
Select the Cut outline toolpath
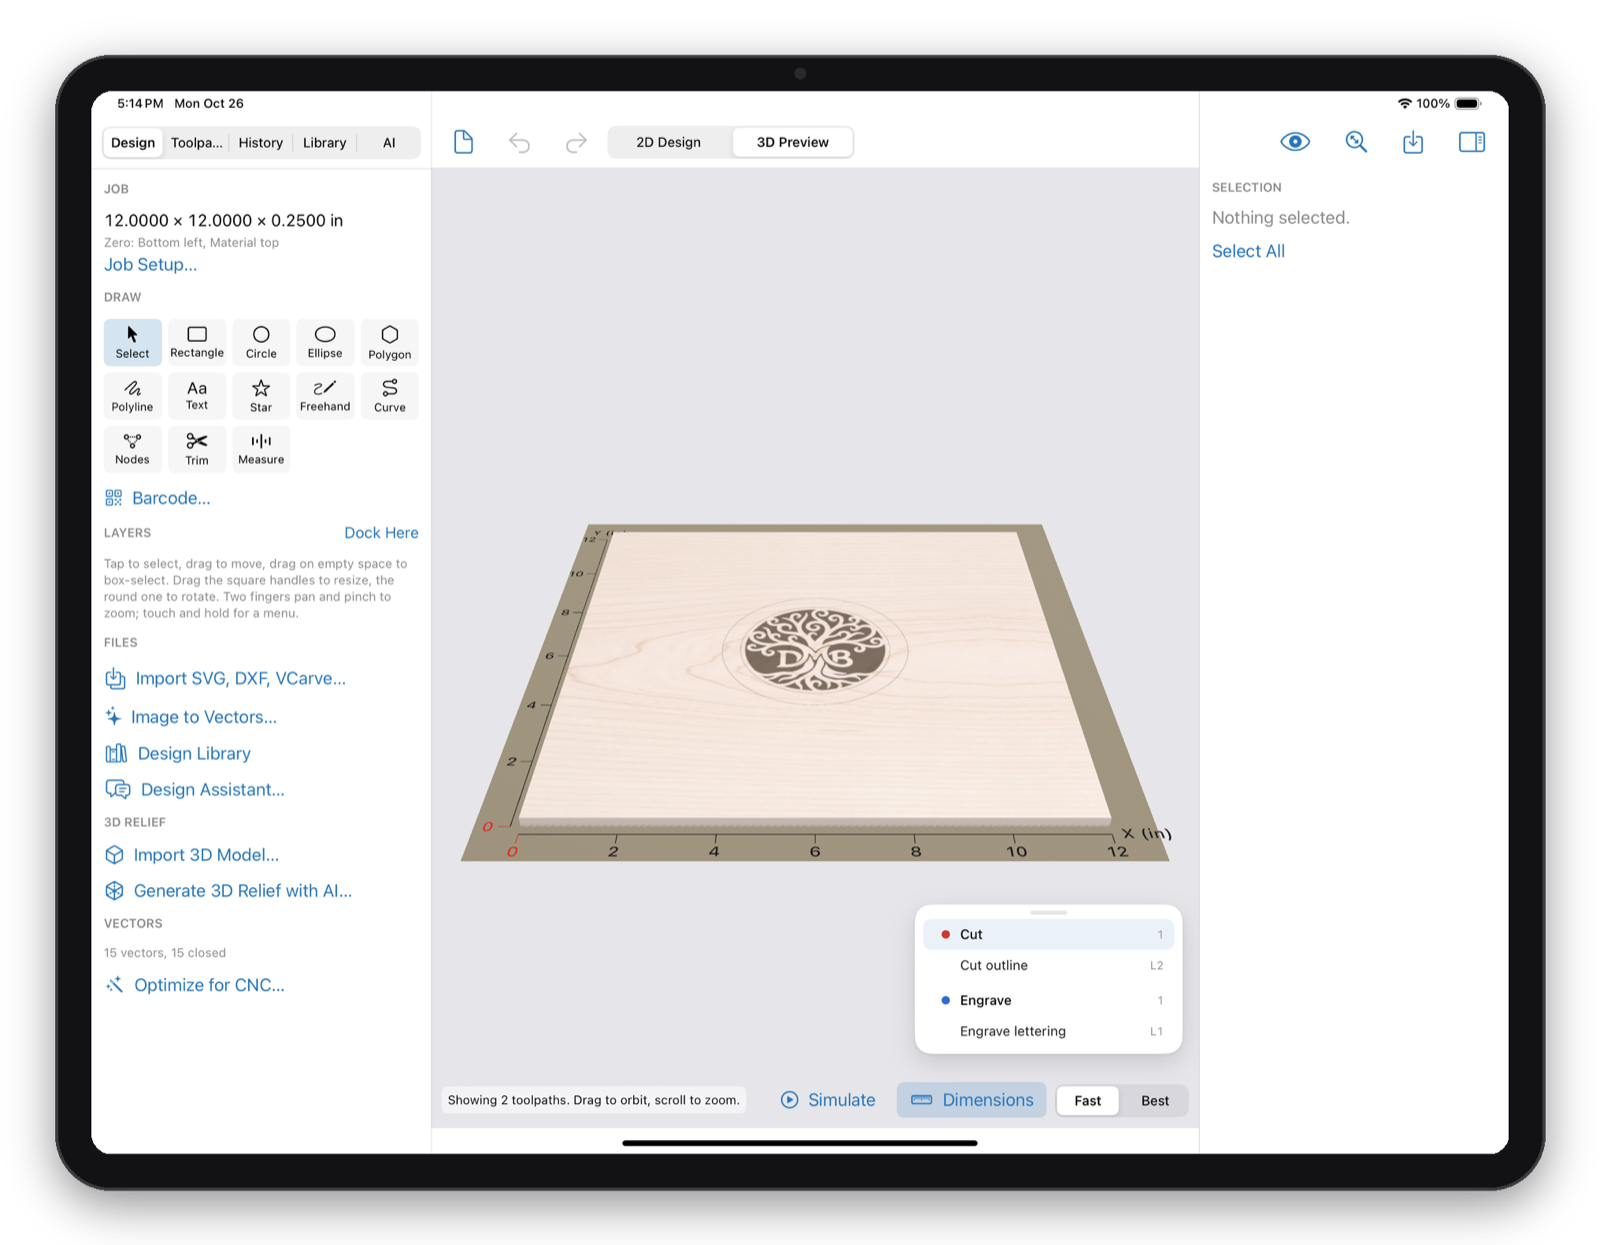(x=1048, y=966)
